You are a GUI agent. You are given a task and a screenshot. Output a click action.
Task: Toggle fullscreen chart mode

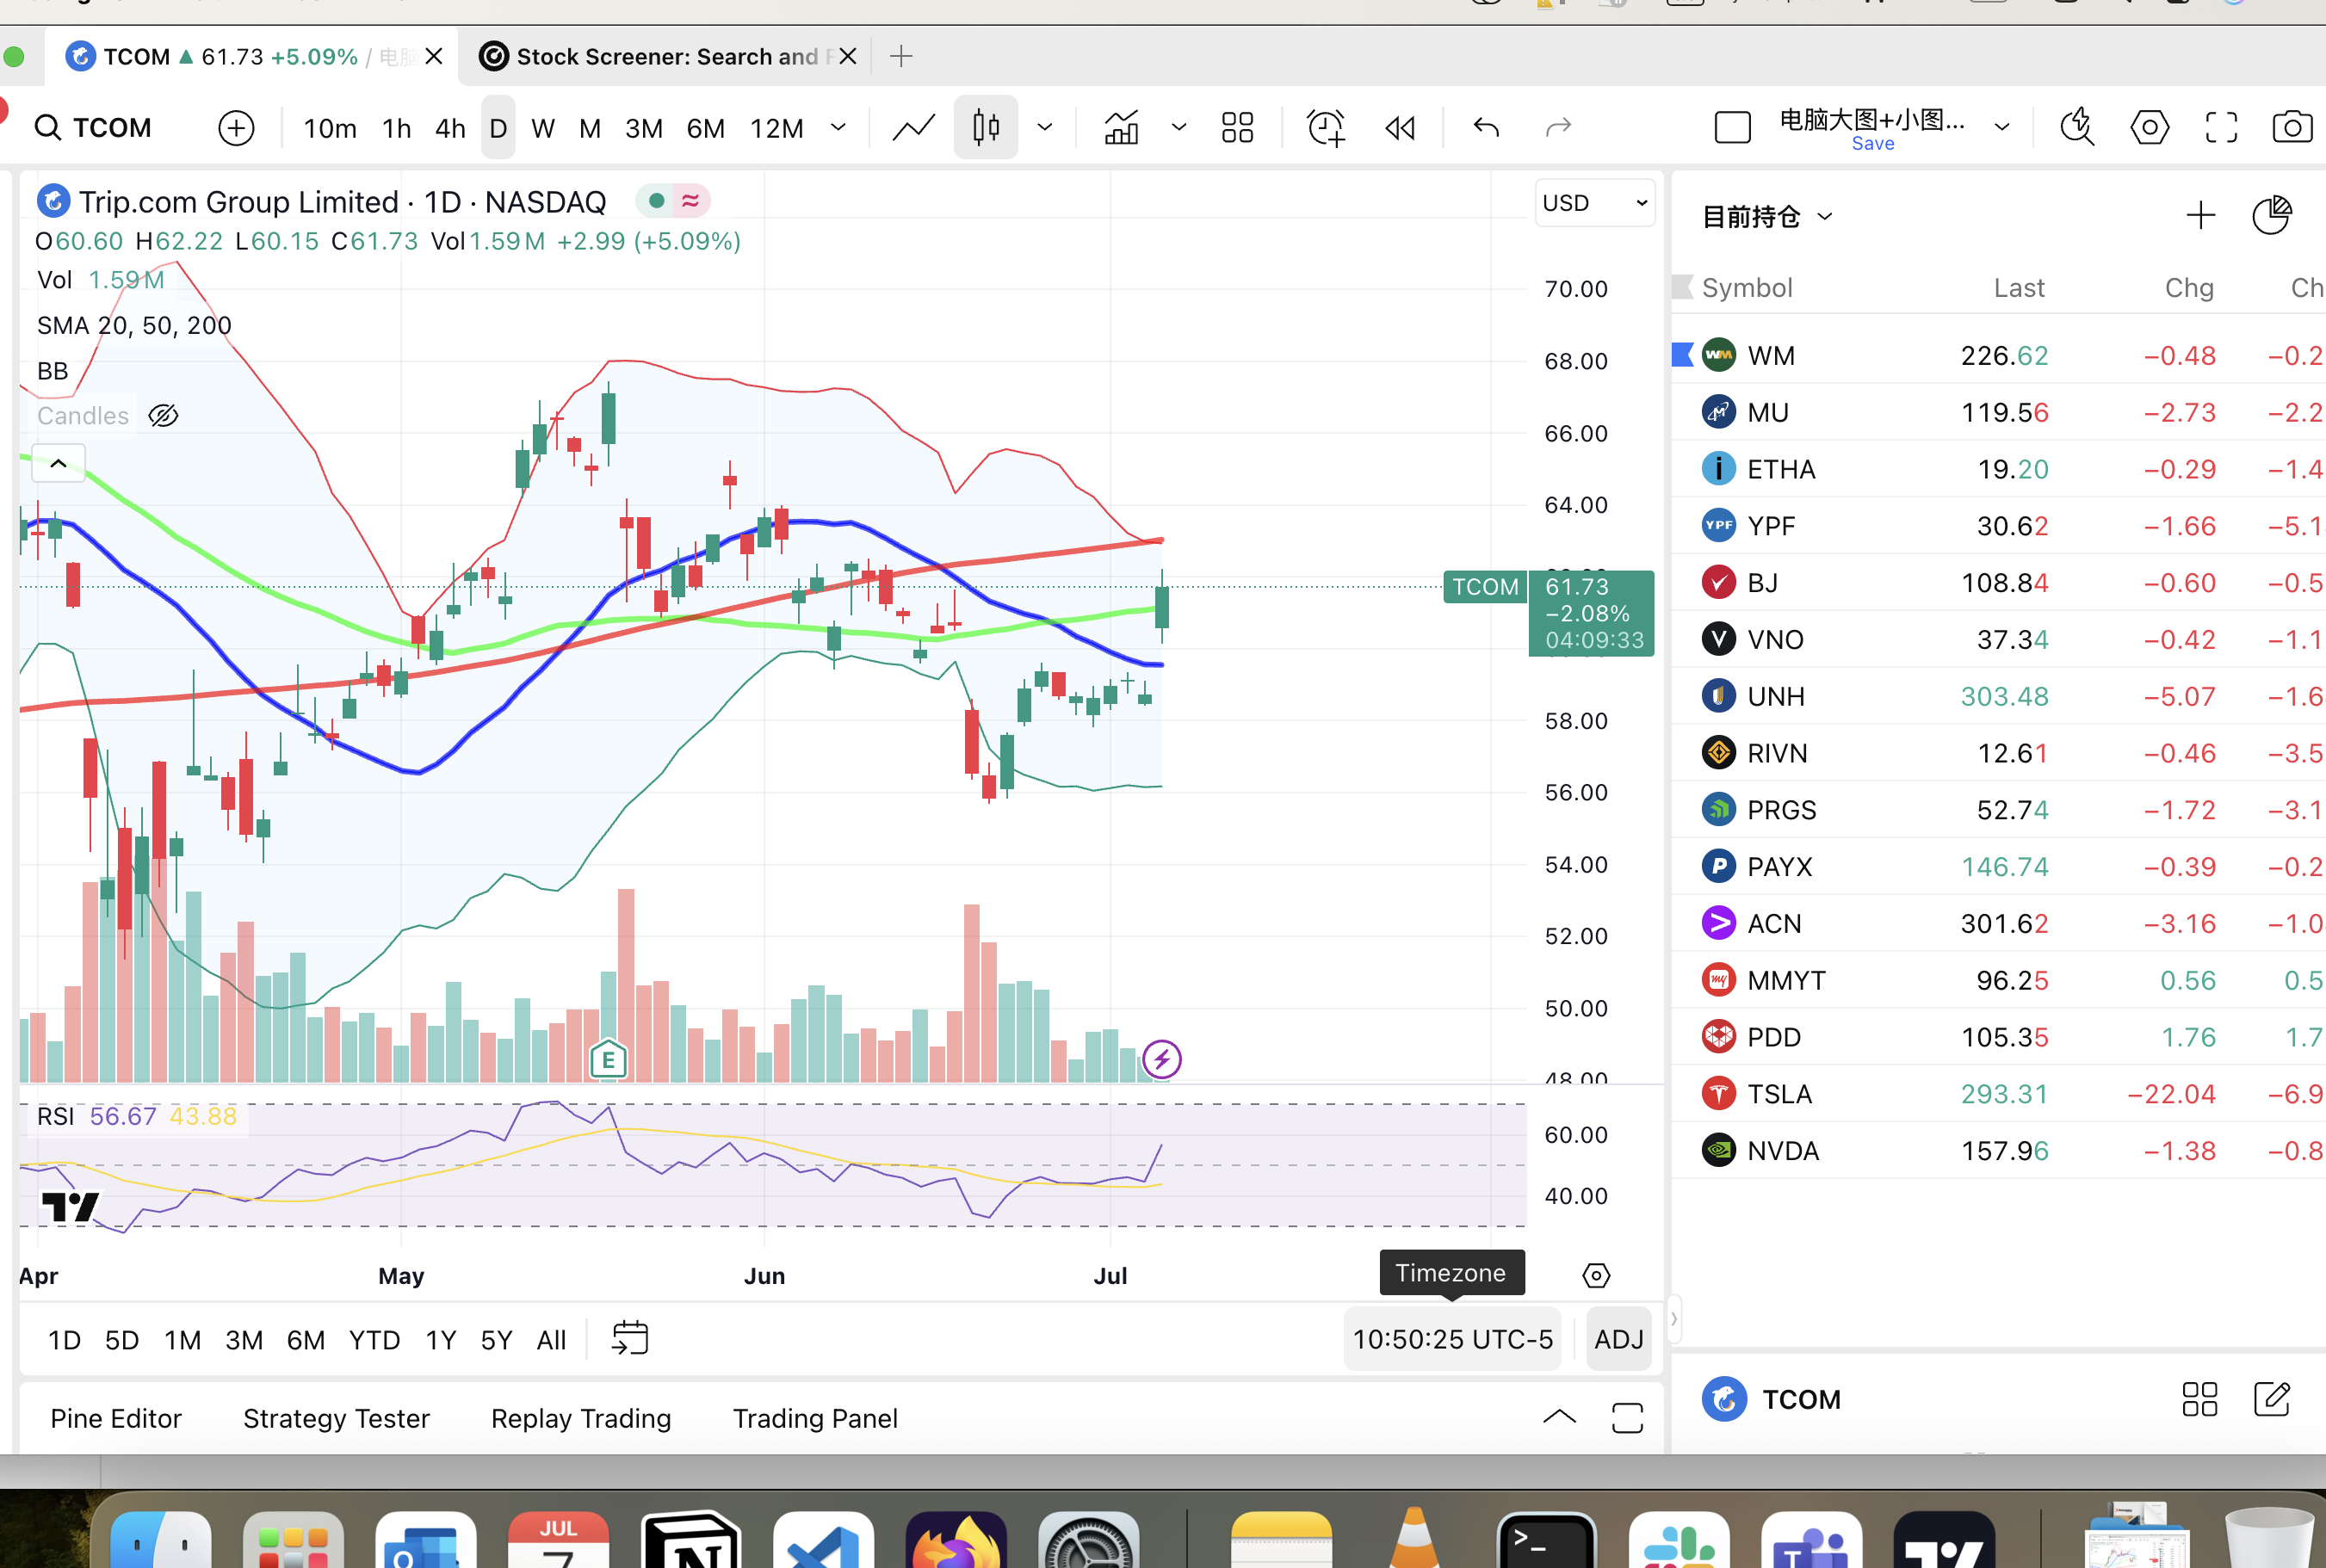pyautogui.click(x=2221, y=127)
